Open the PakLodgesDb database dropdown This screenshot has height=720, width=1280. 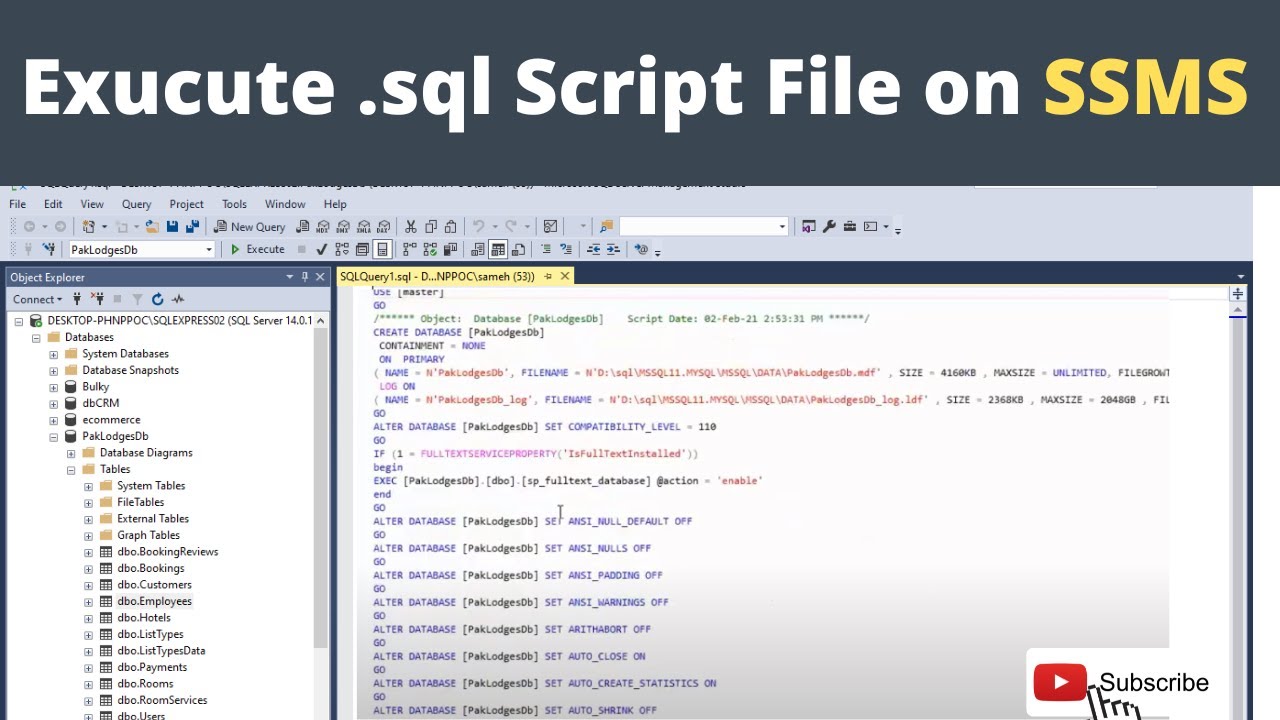[x=209, y=250]
